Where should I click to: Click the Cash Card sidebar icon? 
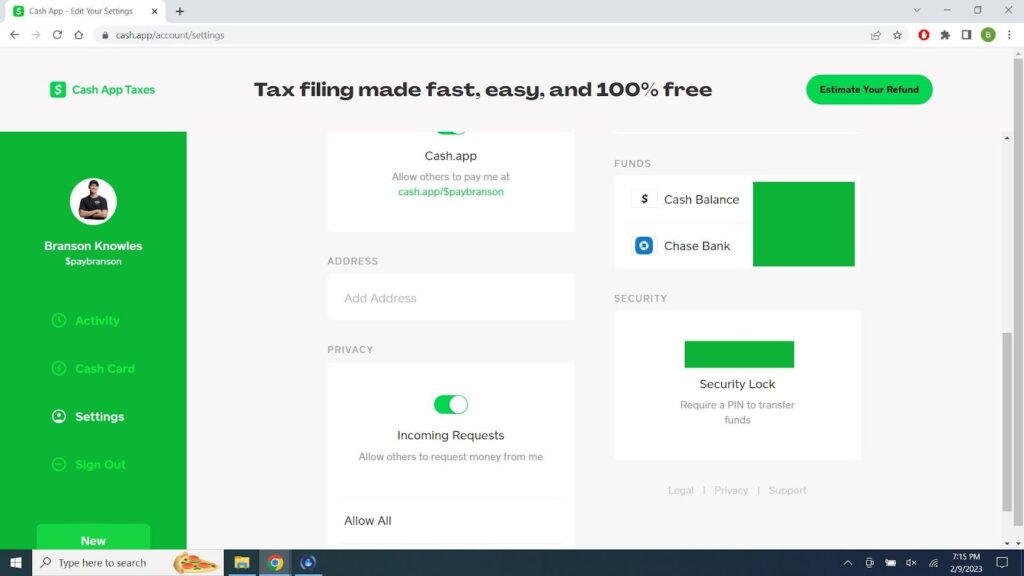coord(58,369)
